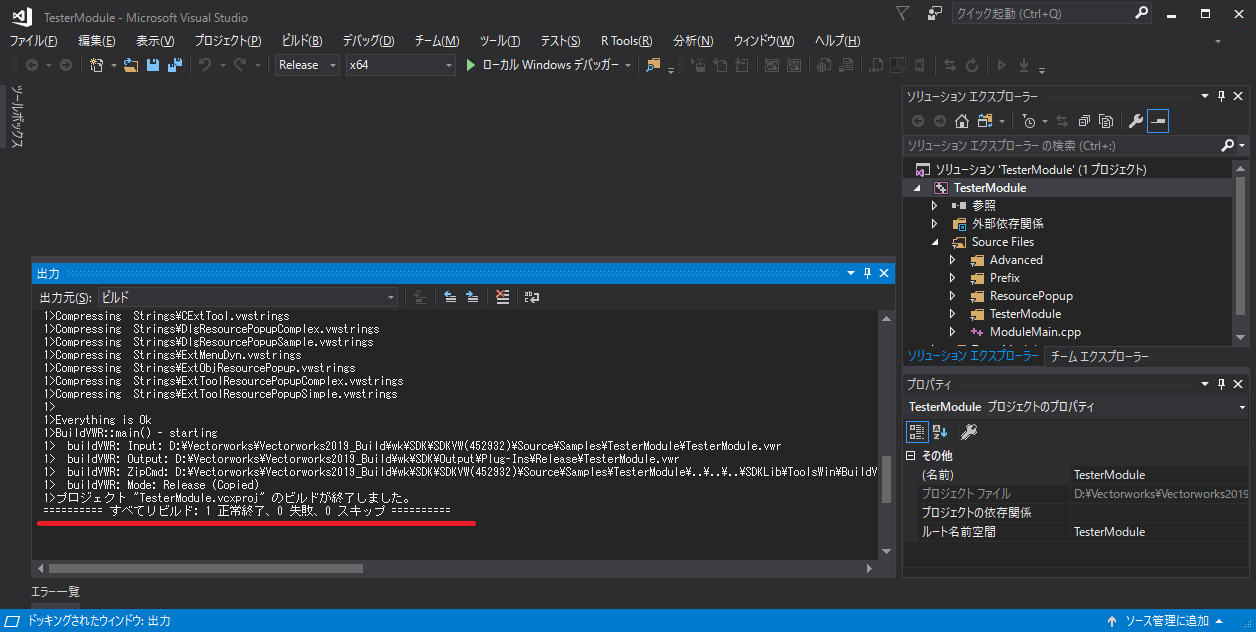1256x632 pixels.
Task: Toggle Preview Selected Items button
Action: coord(1158,121)
